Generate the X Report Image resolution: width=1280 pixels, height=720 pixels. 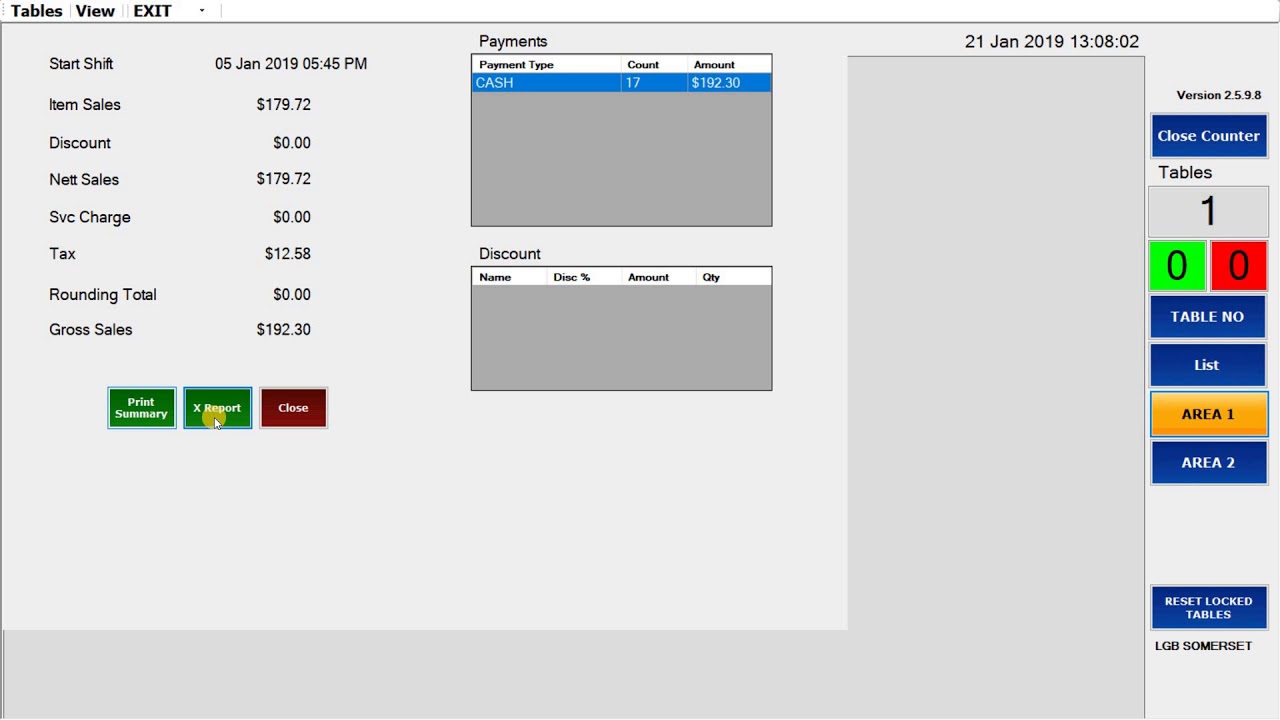(x=218, y=408)
